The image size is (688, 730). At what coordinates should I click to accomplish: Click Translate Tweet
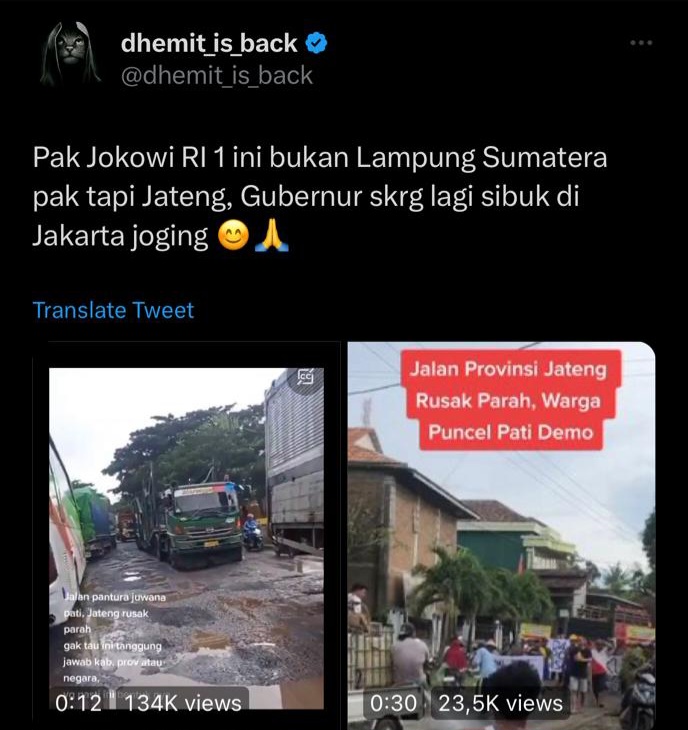[113, 310]
